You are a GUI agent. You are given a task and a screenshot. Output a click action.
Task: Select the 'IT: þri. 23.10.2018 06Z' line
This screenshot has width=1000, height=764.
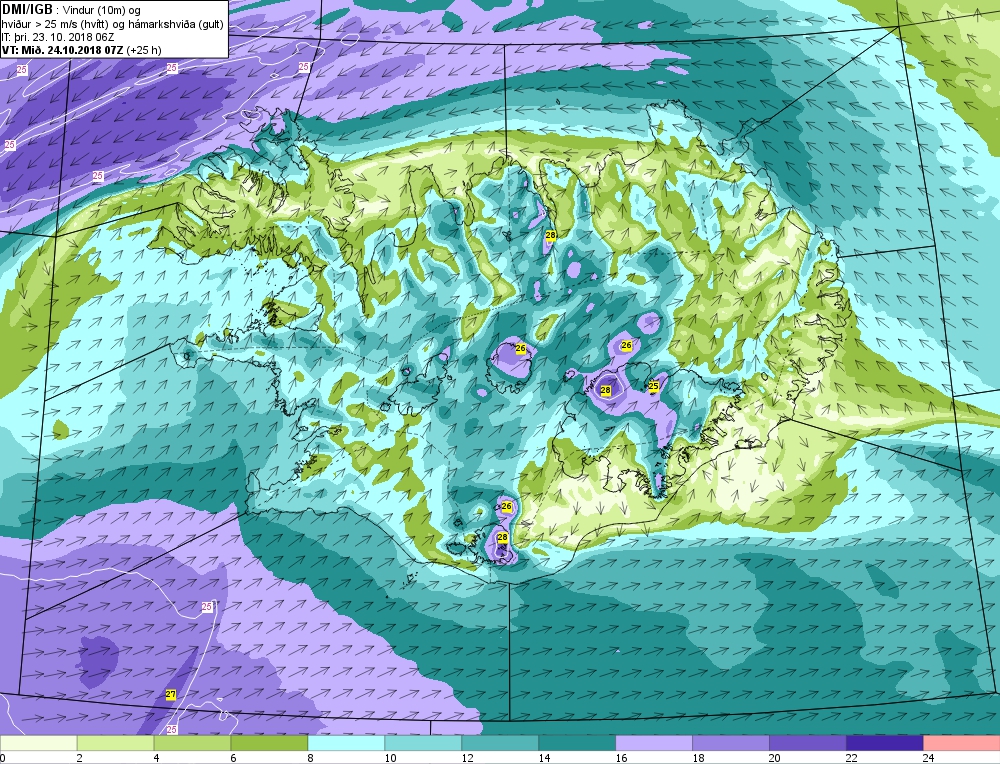pyautogui.click(x=58, y=37)
